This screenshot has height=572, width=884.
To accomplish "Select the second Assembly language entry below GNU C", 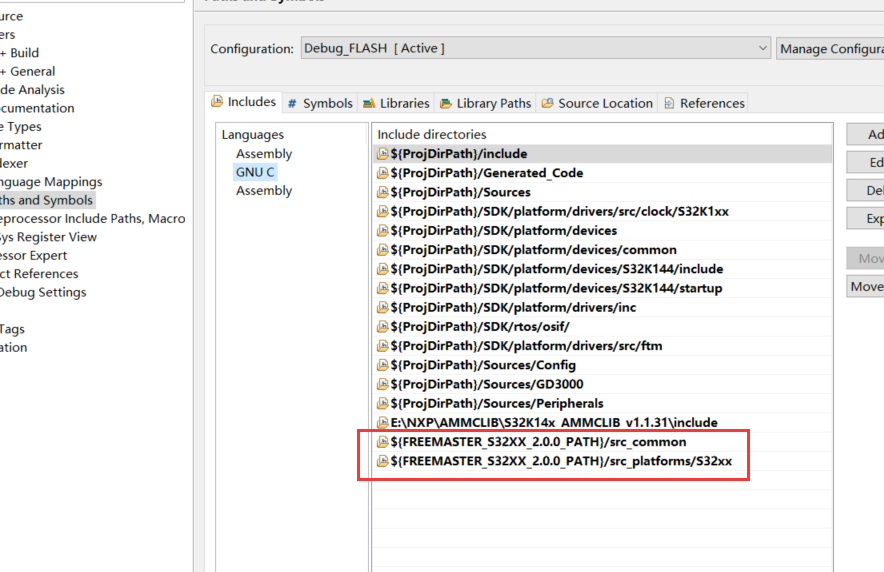I will [264, 190].
